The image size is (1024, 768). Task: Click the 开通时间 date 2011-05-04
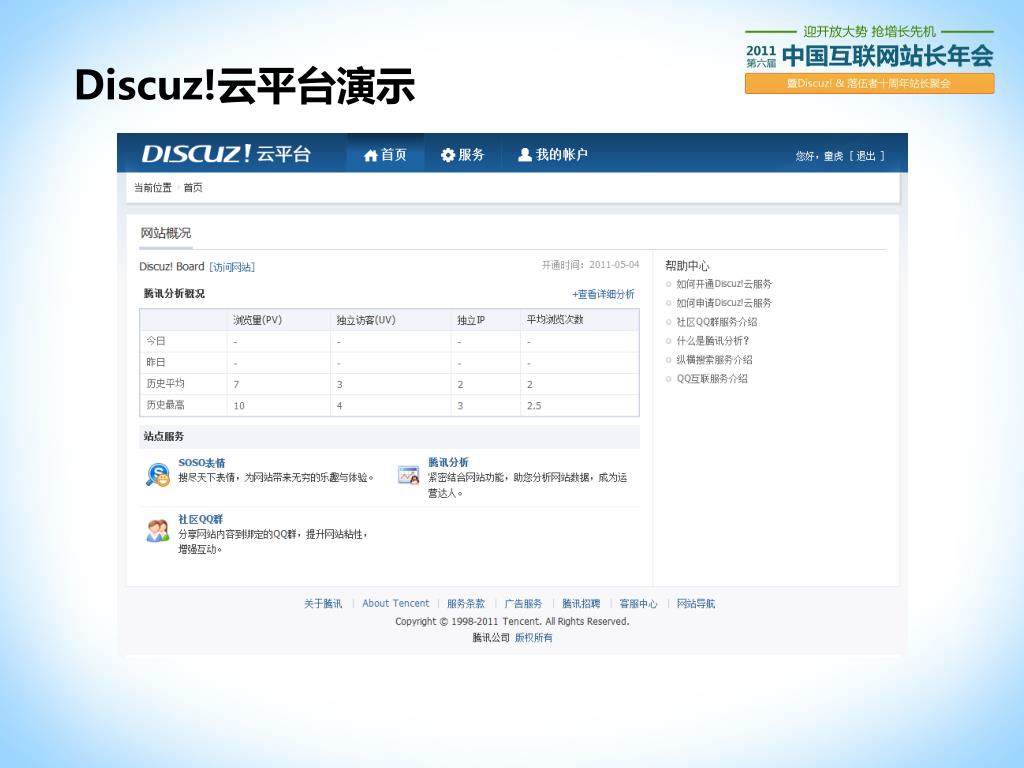[x=614, y=264]
